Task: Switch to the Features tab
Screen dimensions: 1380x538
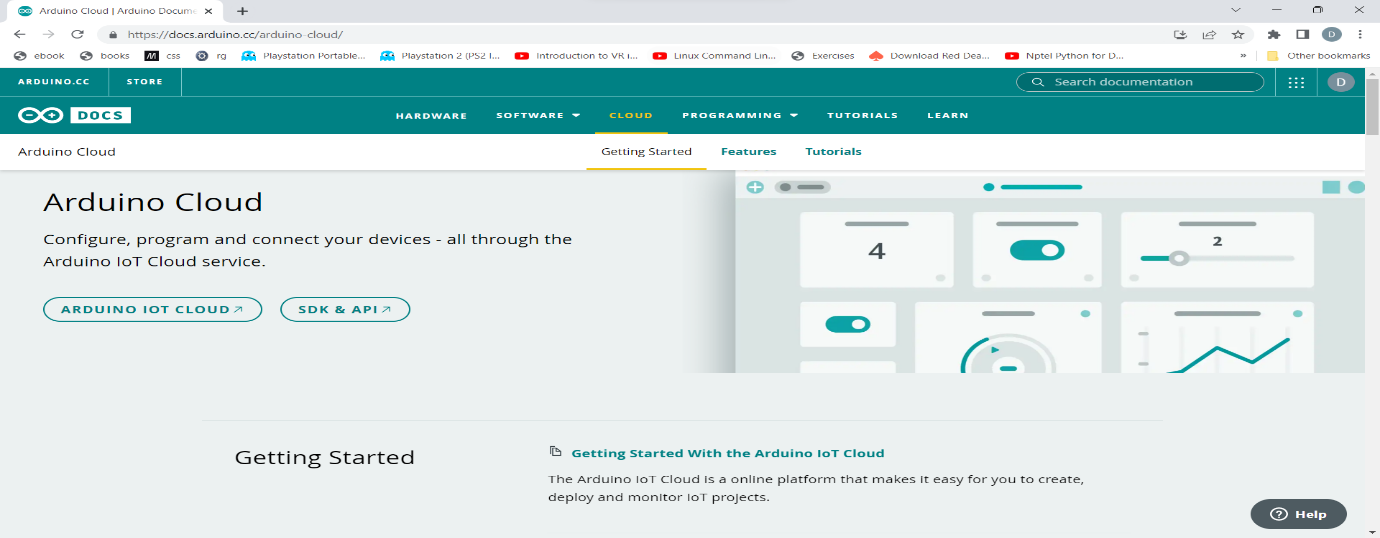Action: click(x=748, y=152)
